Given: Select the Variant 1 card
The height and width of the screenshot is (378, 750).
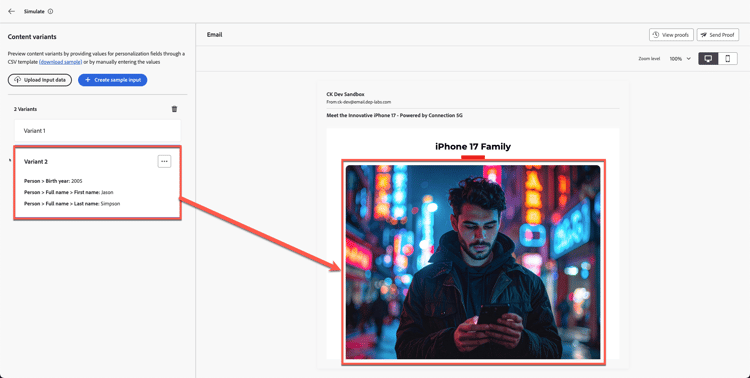Looking at the screenshot, I should (98, 131).
